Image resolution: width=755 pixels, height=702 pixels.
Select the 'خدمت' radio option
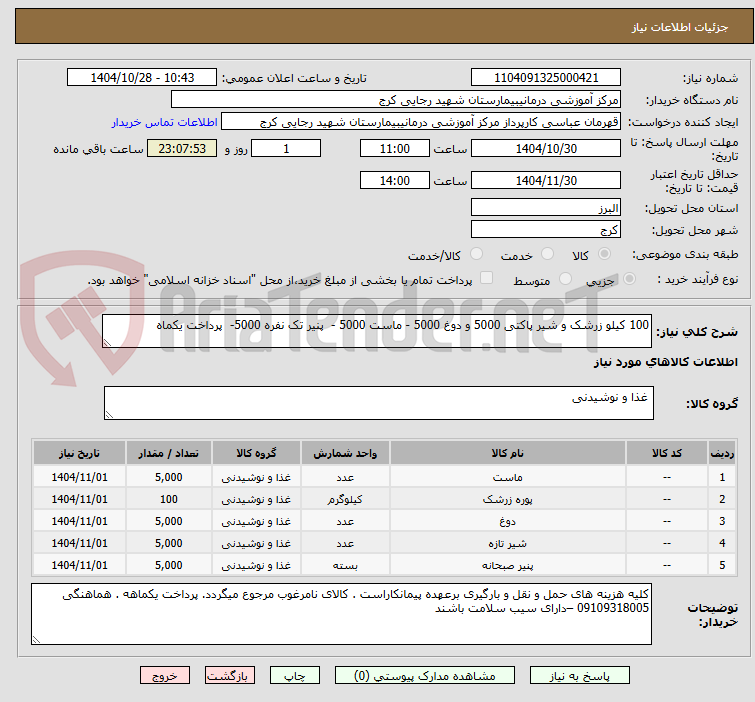[x=547, y=254]
